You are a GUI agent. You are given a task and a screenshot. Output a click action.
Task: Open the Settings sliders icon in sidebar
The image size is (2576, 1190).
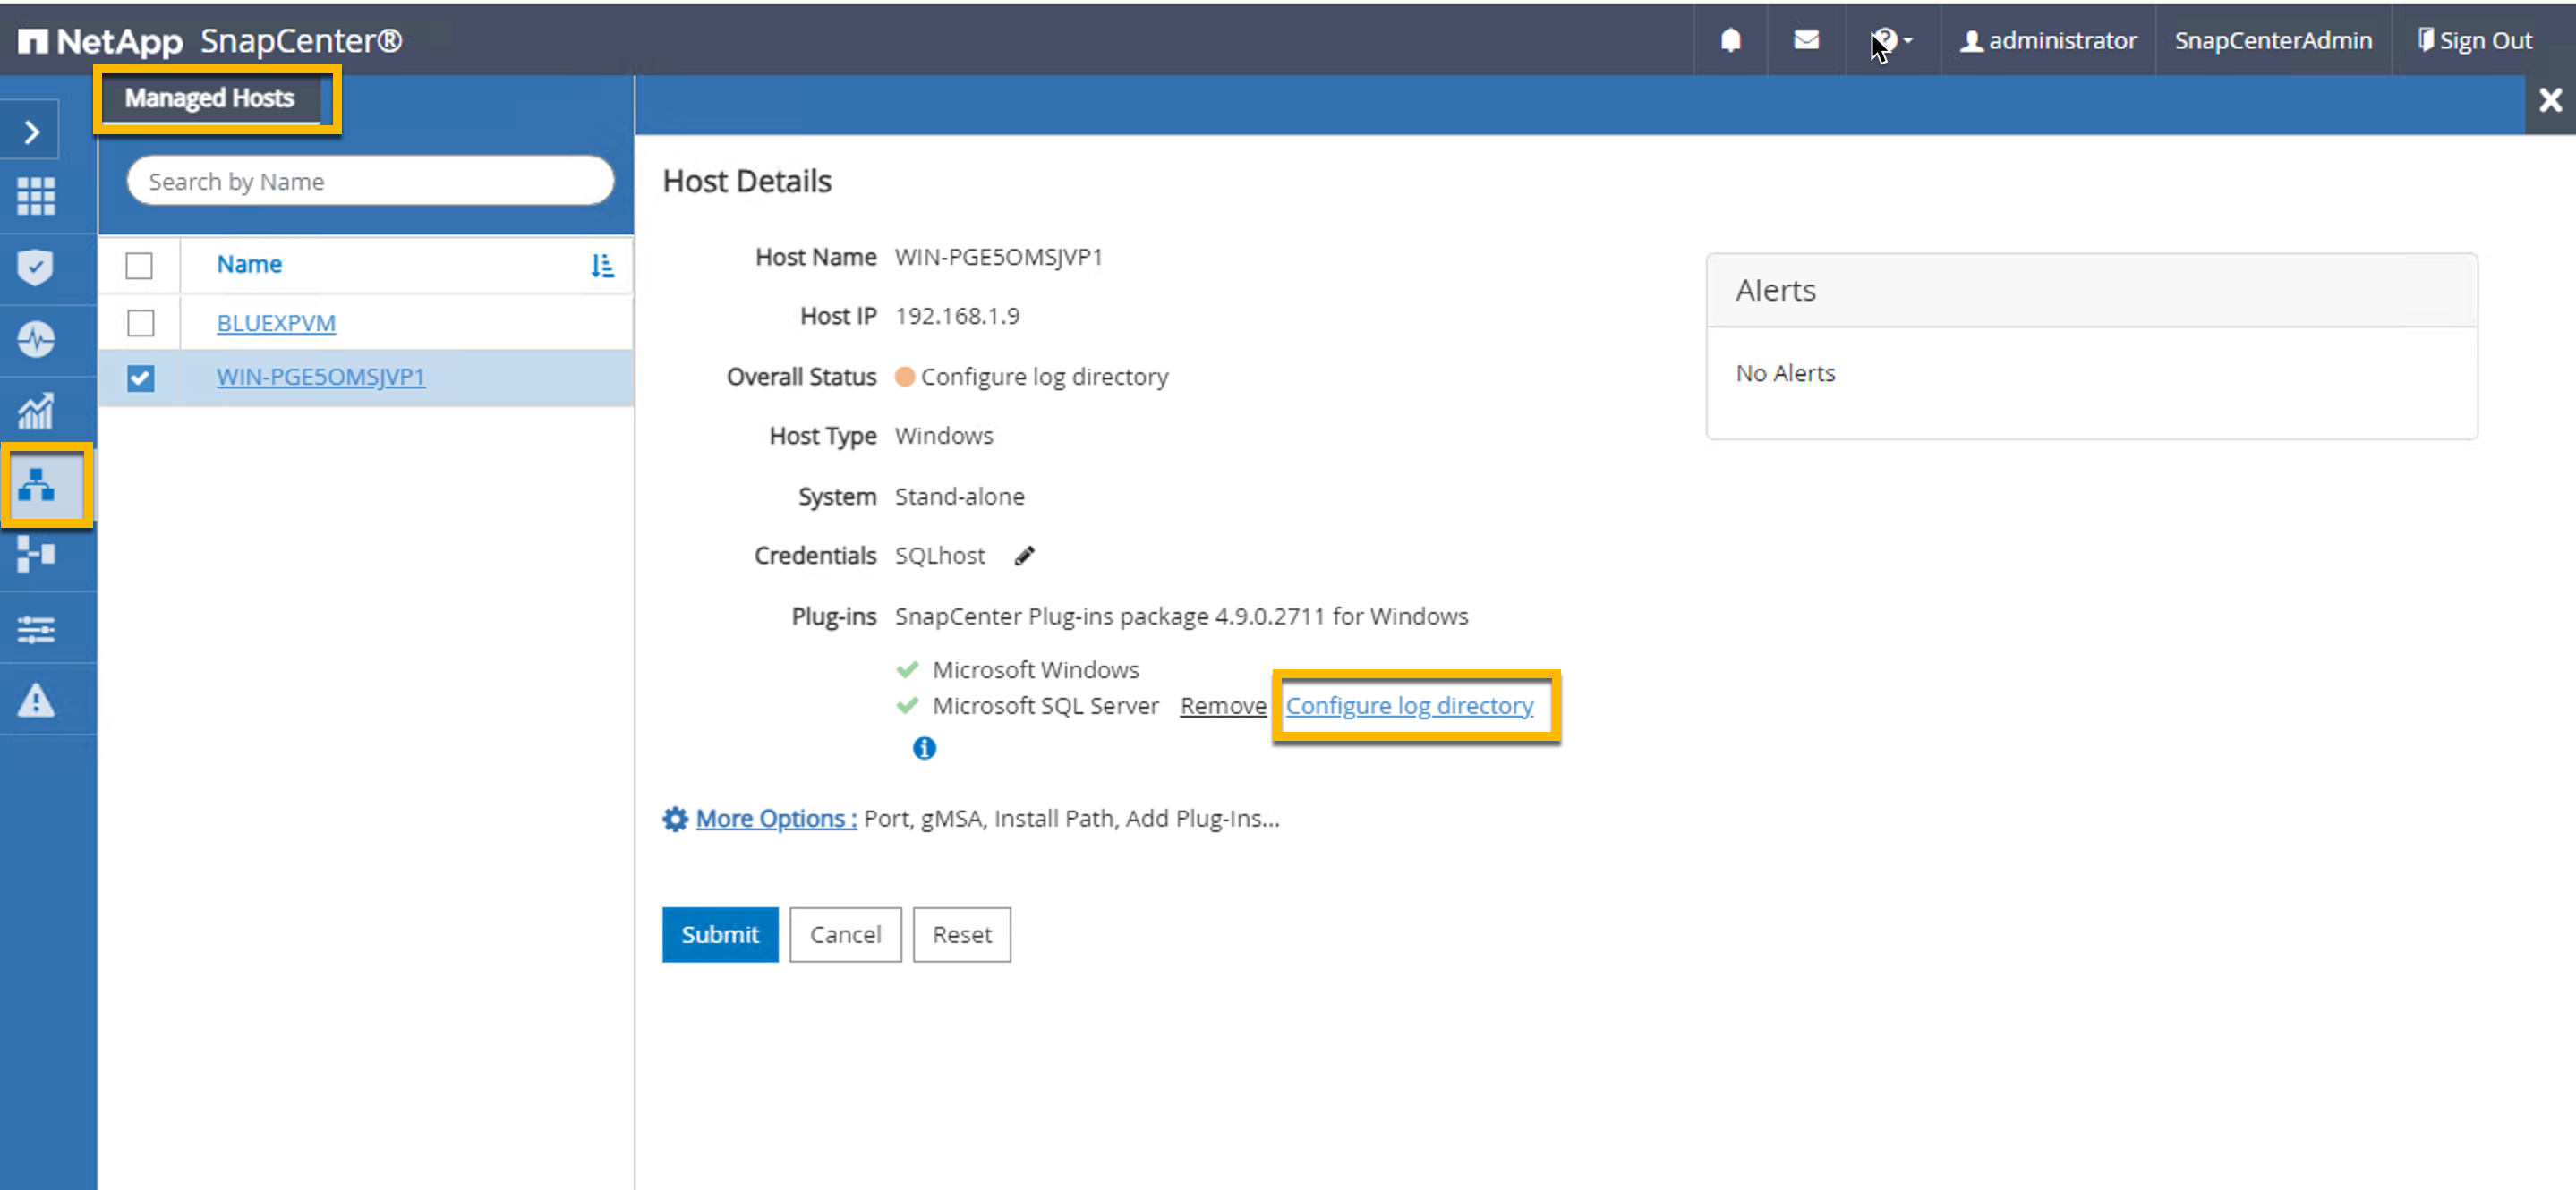36,628
